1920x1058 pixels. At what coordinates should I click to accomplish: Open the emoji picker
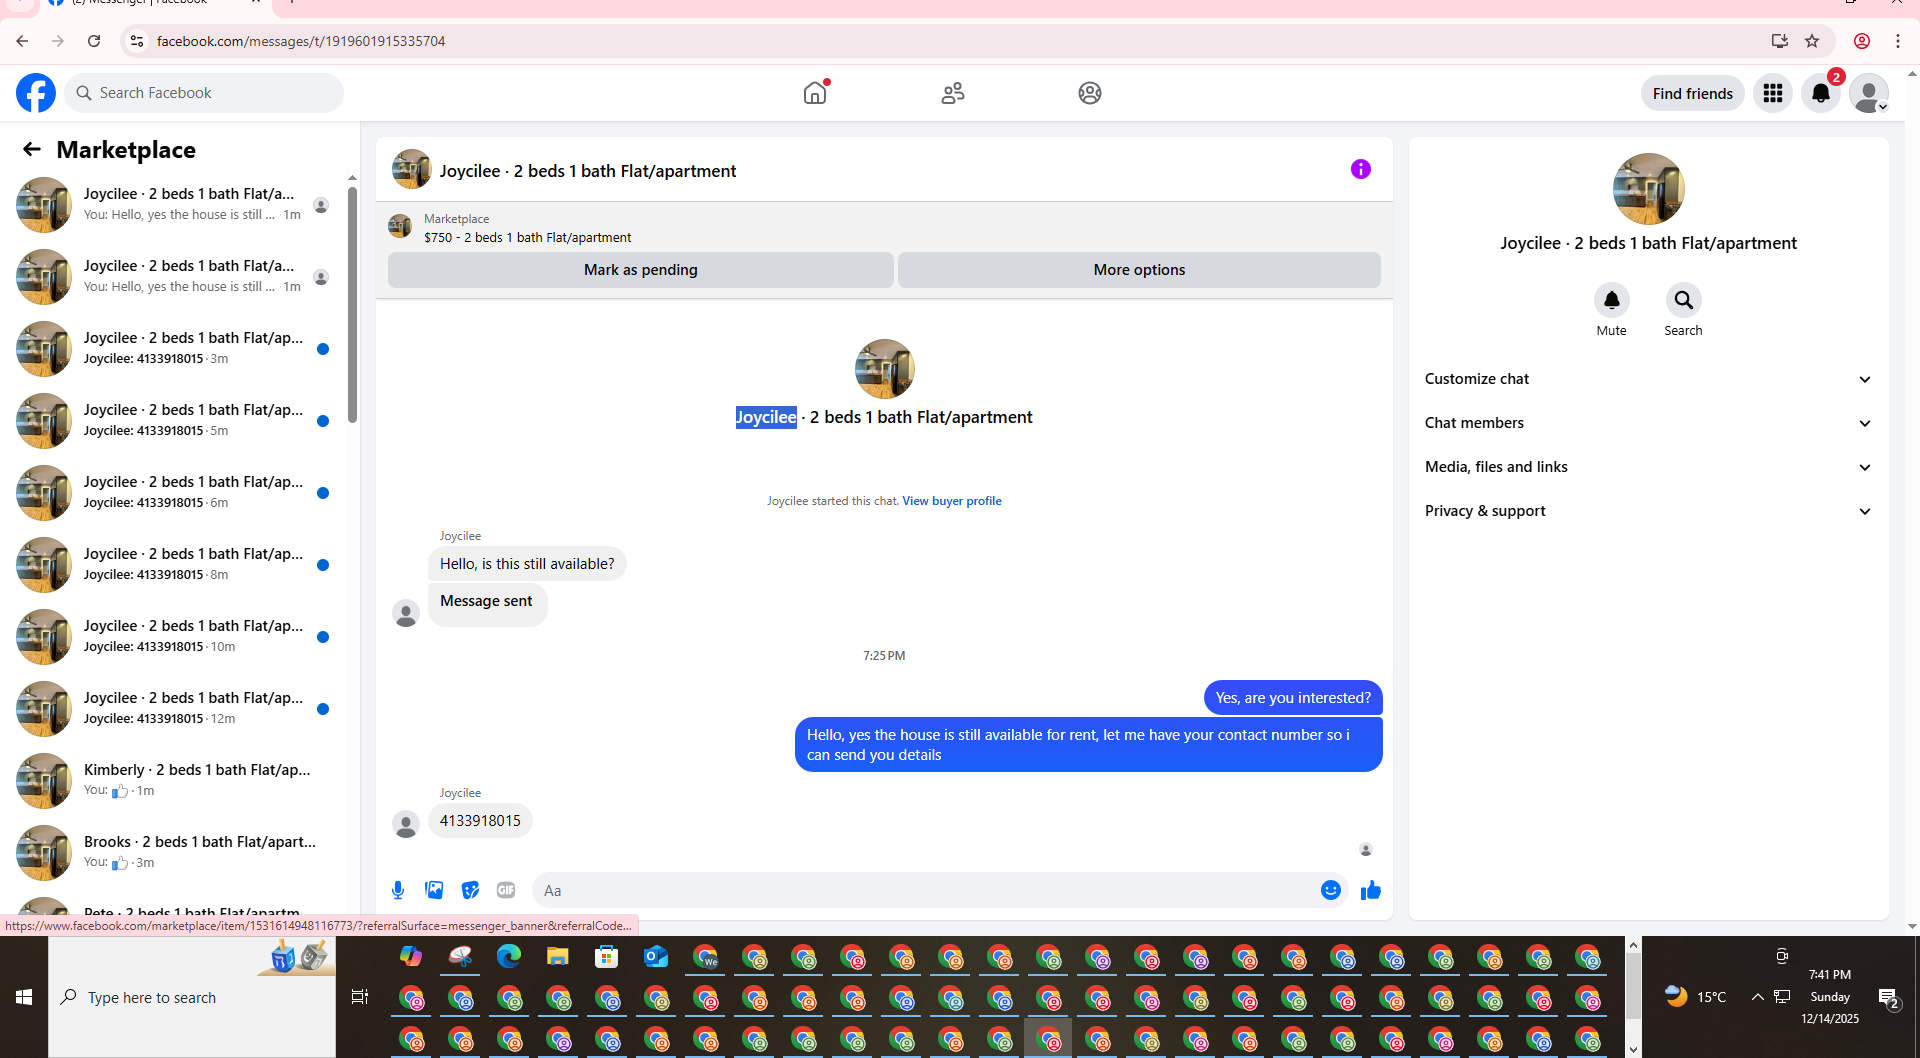(1330, 890)
